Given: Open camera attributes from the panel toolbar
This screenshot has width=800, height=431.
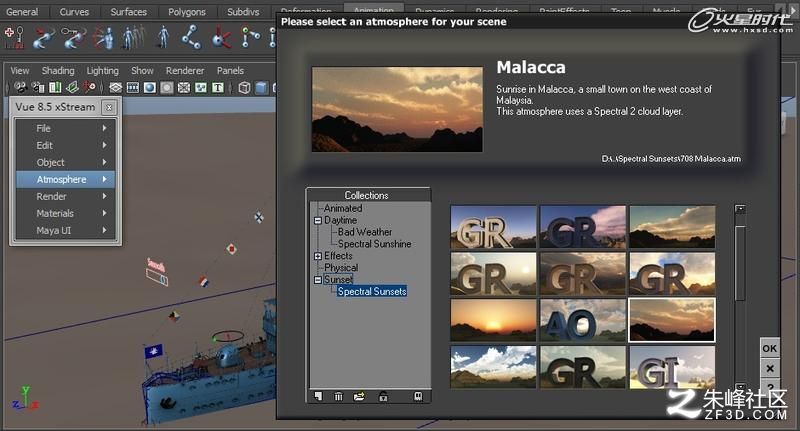Looking at the screenshot, I should click(38, 88).
